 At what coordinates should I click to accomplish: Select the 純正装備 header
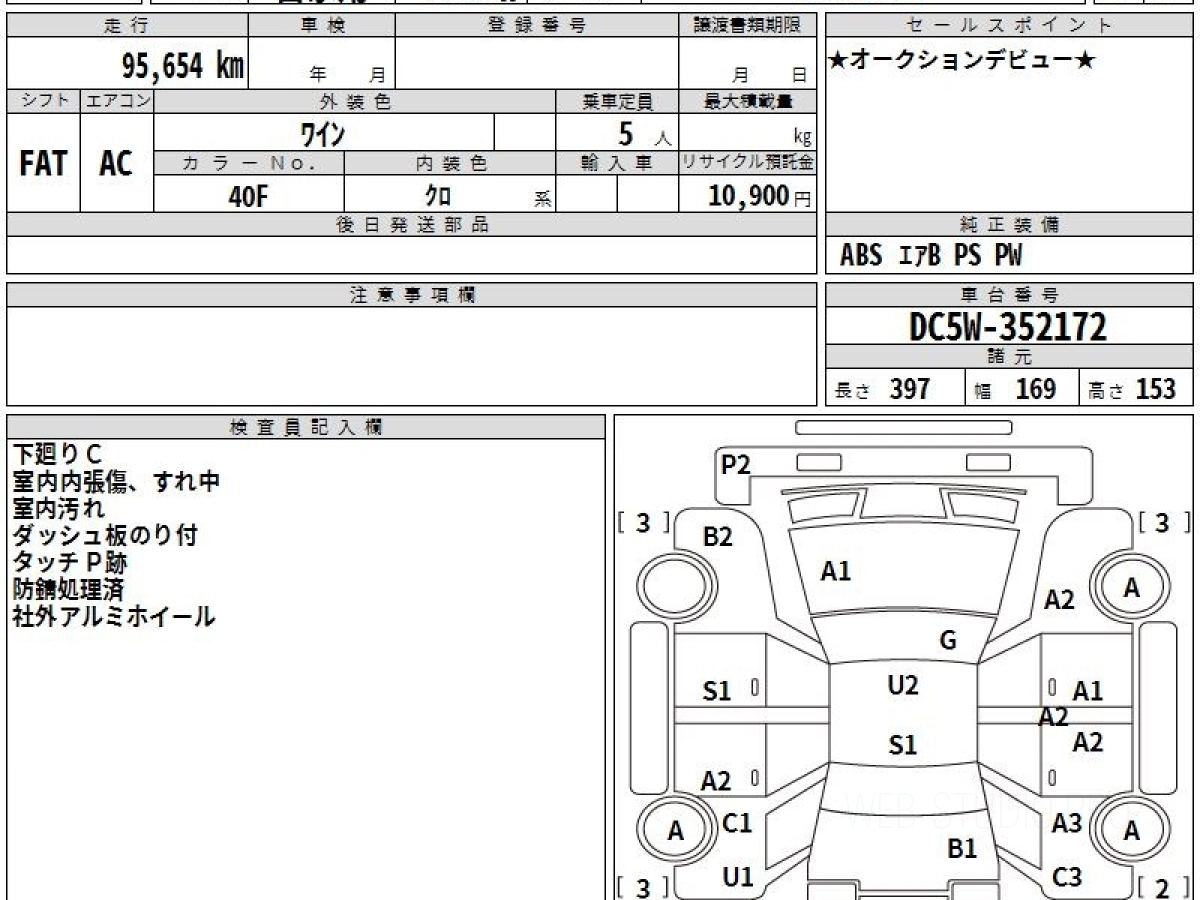pyautogui.click(x=1009, y=225)
